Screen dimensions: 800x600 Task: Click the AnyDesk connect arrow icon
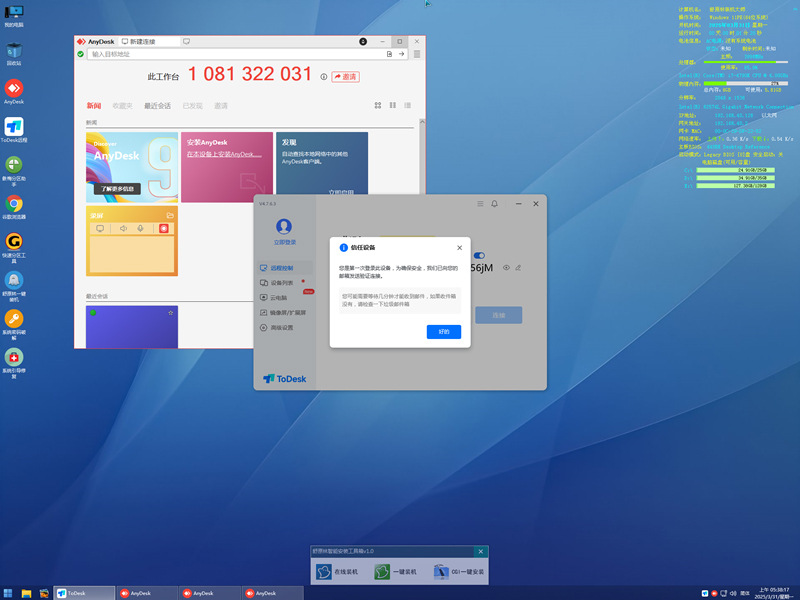pyautogui.click(x=402, y=54)
